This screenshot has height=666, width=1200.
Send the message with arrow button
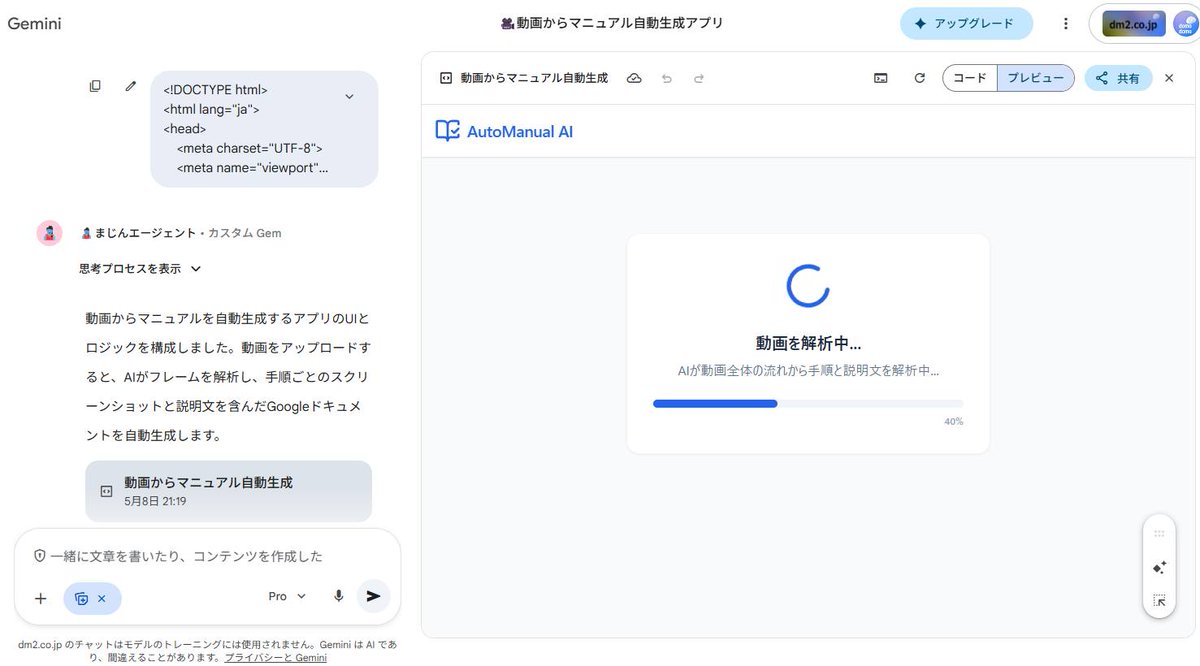tap(373, 596)
